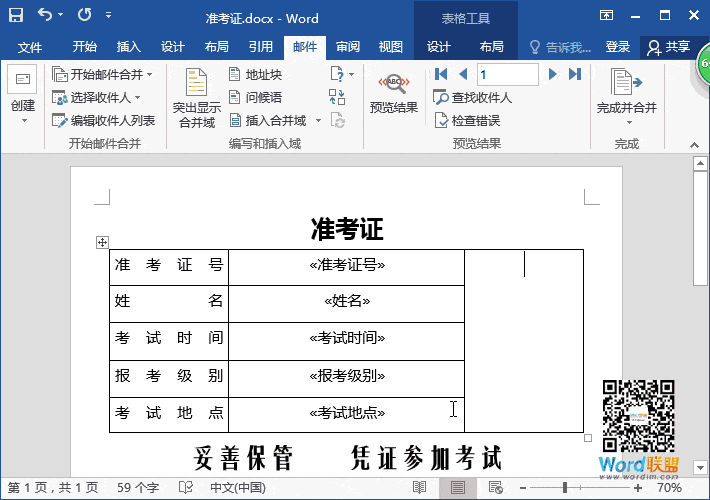
Task: Switch to print layout view in status bar
Action: 458,487
